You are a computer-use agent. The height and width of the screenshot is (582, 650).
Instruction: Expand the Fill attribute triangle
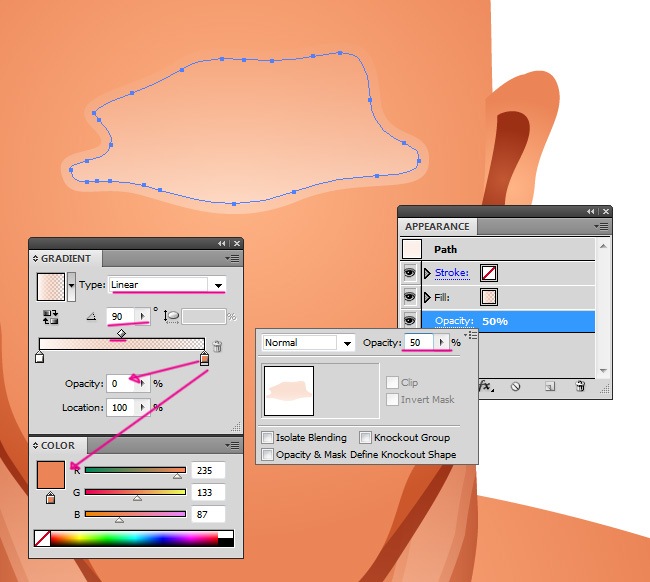click(x=427, y=297)
